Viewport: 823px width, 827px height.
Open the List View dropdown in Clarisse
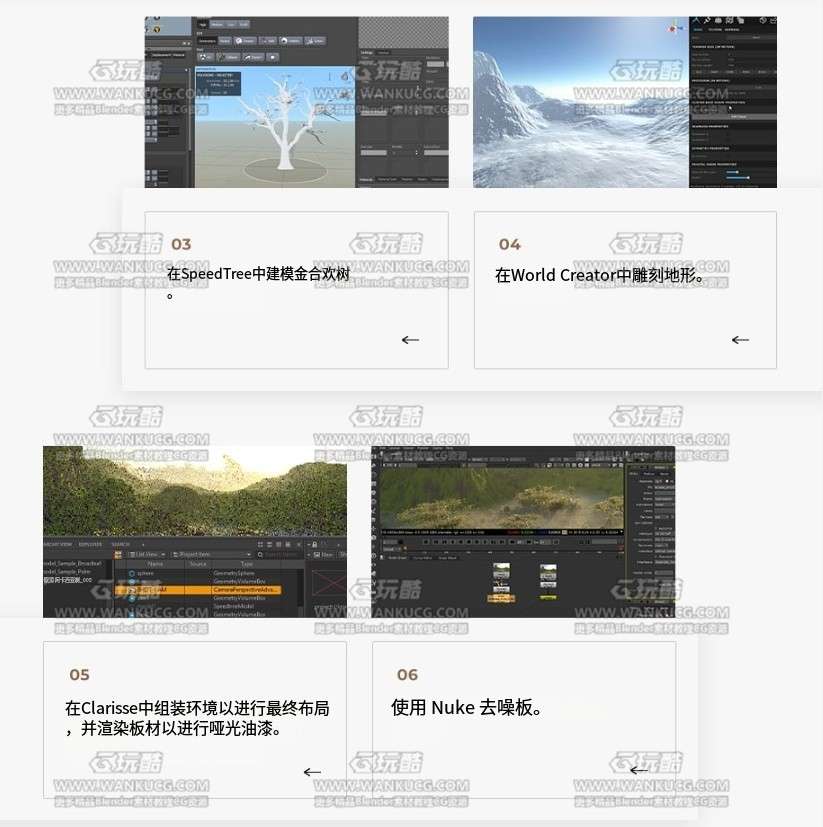(x=147, y=555)
